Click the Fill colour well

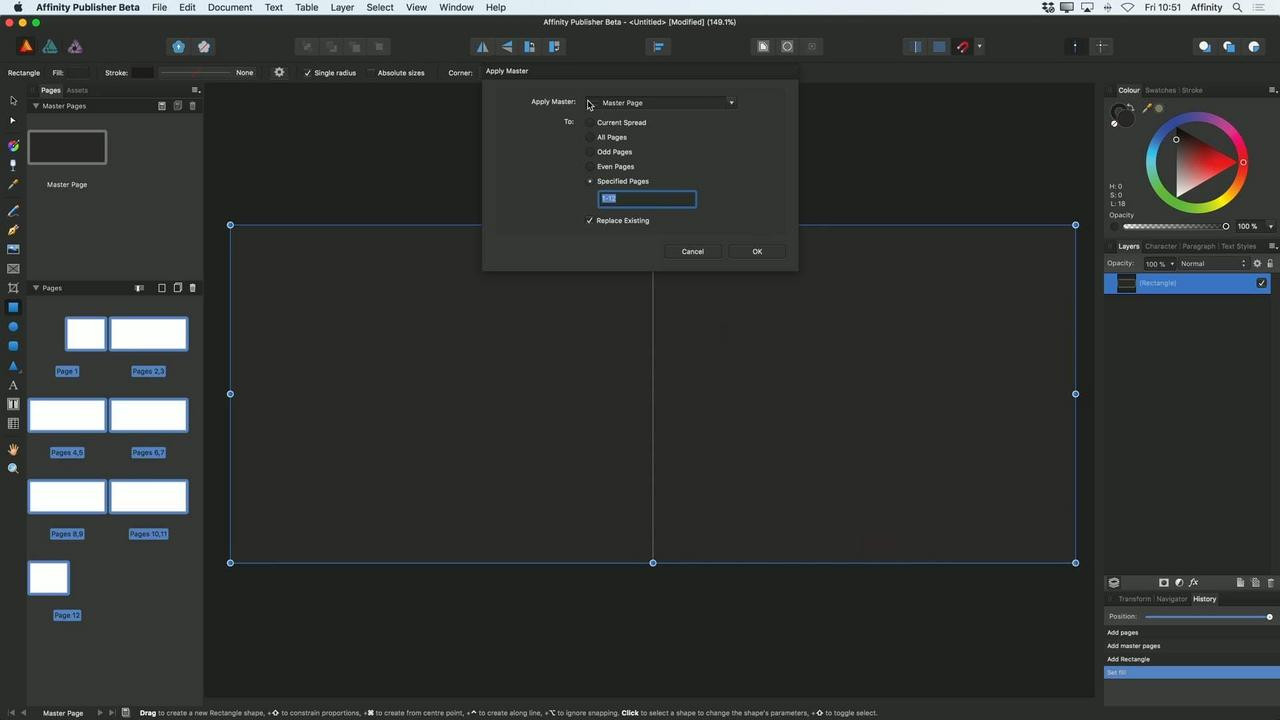pos(78,72)
